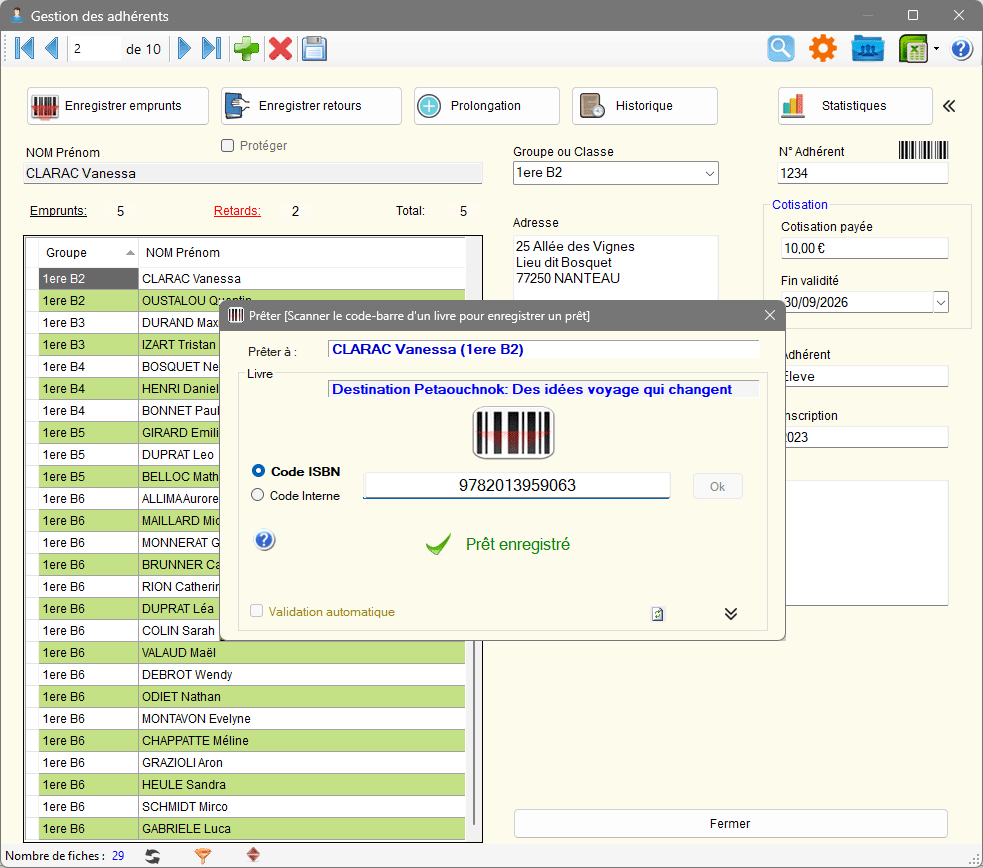Image resolution: width=983 pixels, height=868 pixels.
Task: Expand dialog with double down chevron
Action: click(730, 614)
